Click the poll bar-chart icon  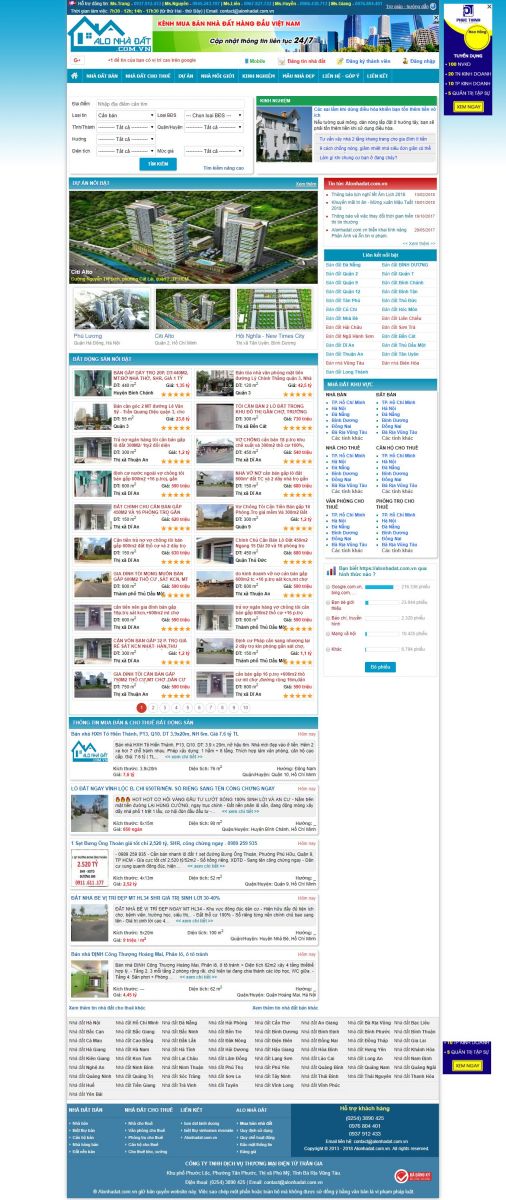[x=331, y=572]
